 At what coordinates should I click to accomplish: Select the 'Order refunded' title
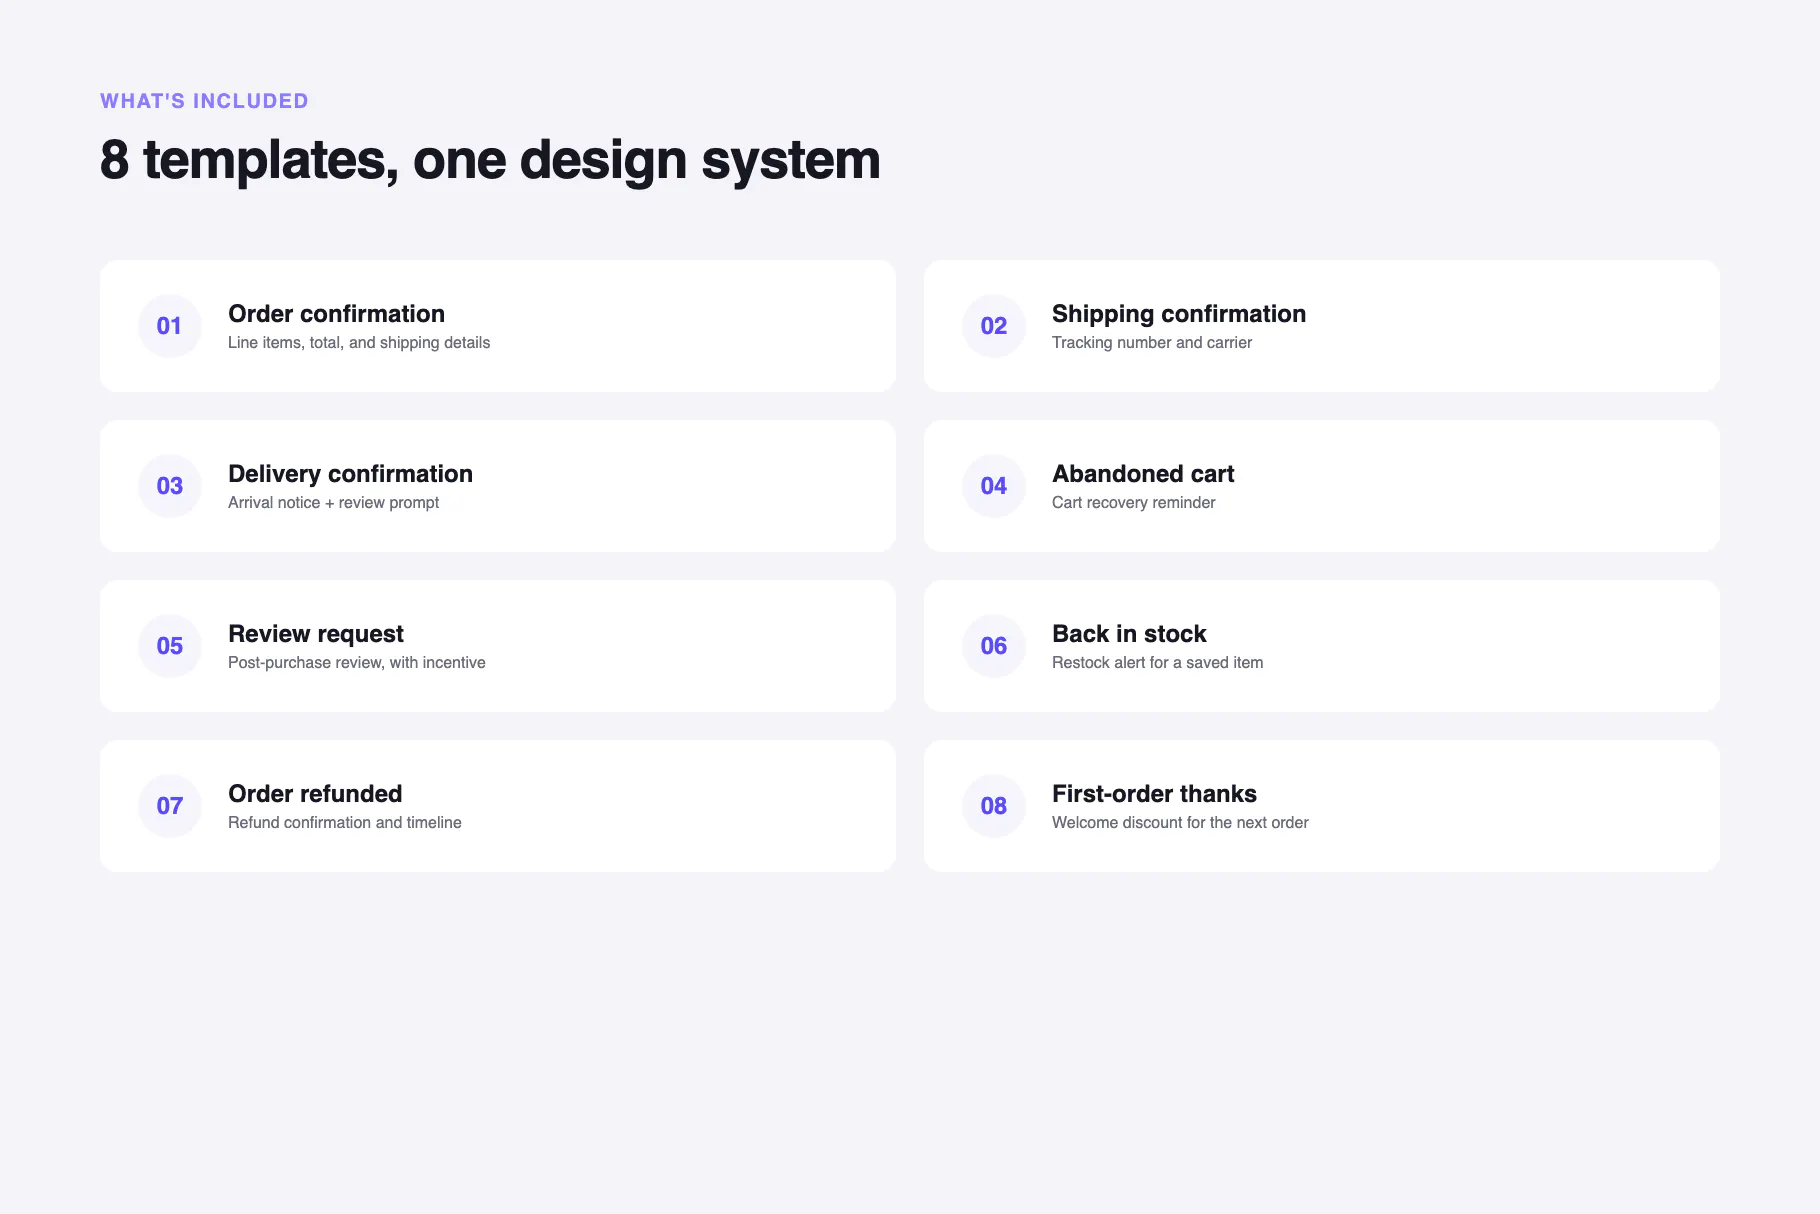pos(315,794)
